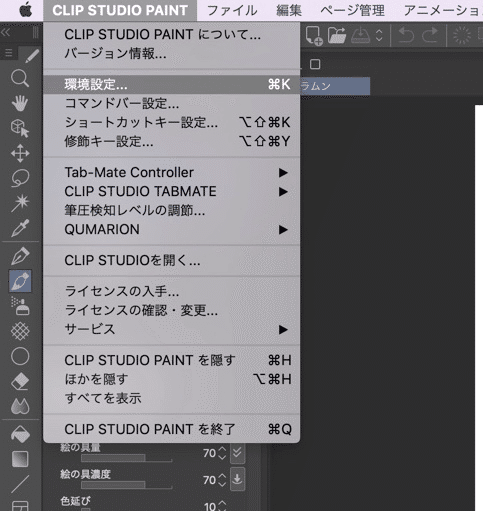Select the Hand move tool

[20, 103]
